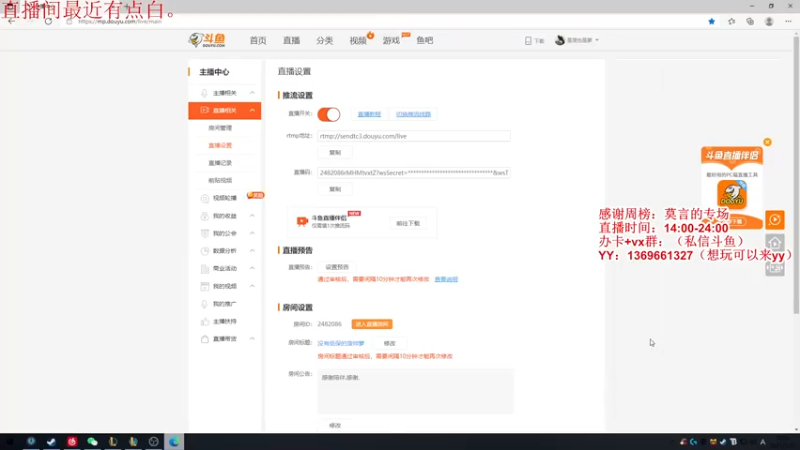Expand the 我的收益 sidebar section
The image size is (800, 450).
252,216
